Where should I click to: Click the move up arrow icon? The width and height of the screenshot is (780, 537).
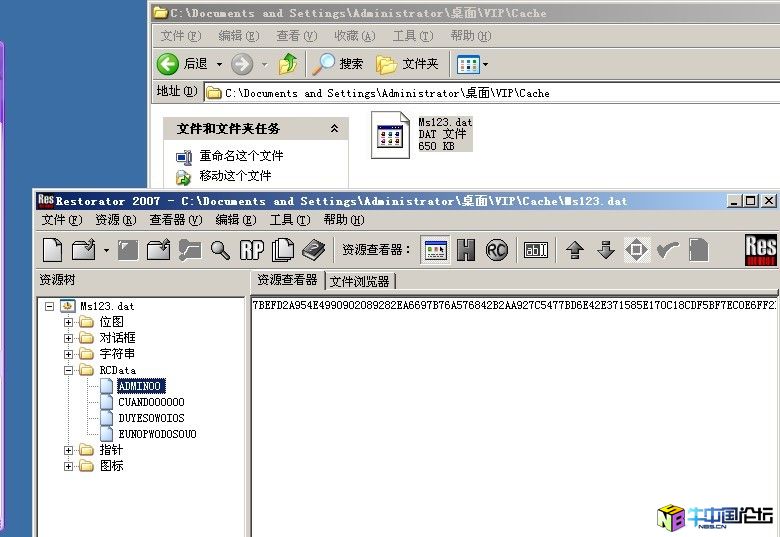pos(575,250)
